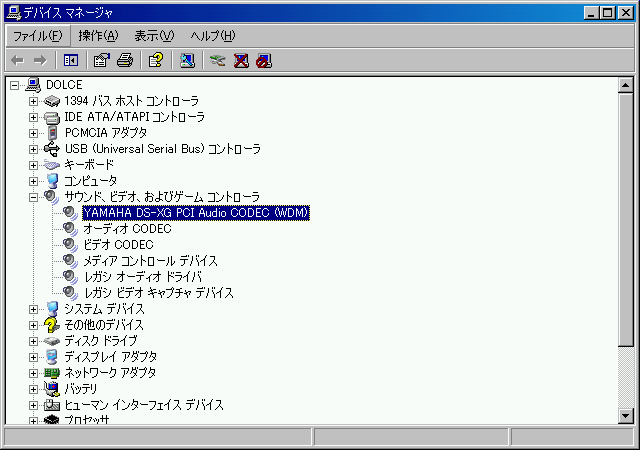640x450 pixels.
Task: Expand the システム デバイス node
Action: pyautogui.click(x=33, y=309)
